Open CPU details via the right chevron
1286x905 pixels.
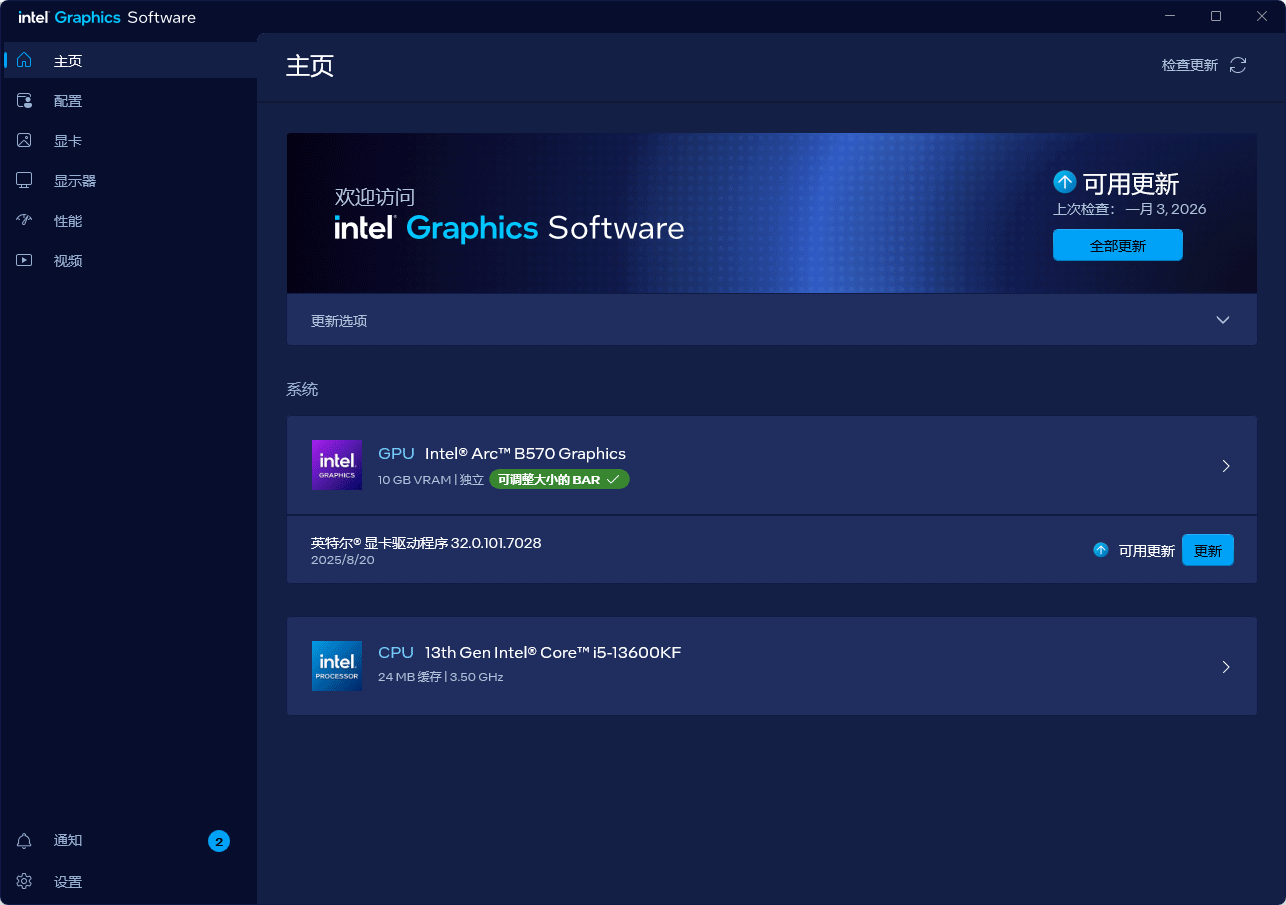point(1226,667)
